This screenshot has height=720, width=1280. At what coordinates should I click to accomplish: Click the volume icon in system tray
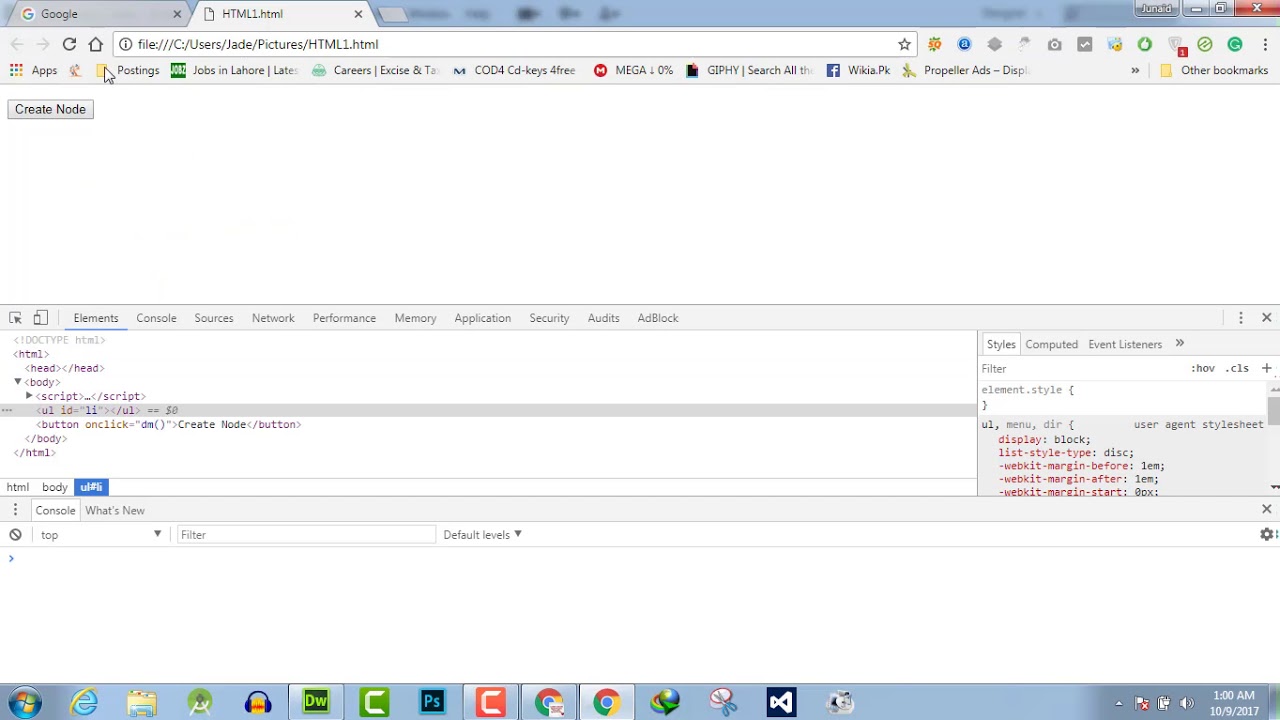[x=1186, y=703]
